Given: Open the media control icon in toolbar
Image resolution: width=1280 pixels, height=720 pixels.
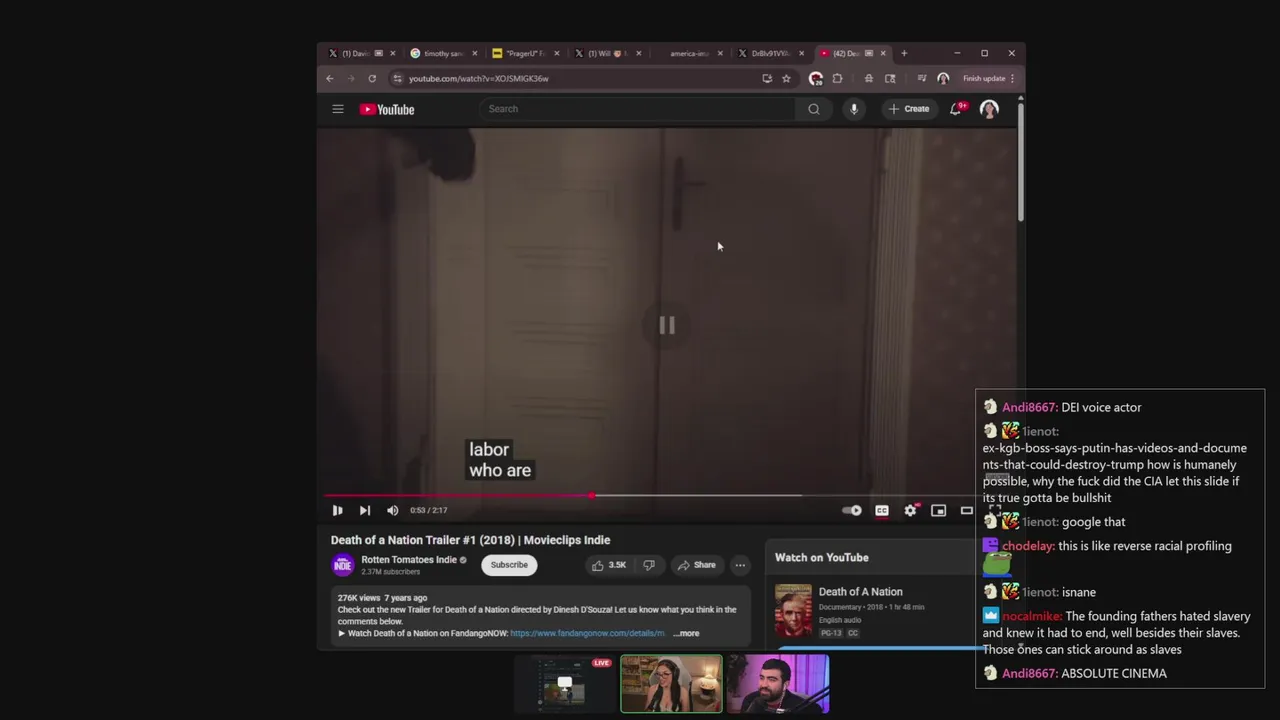Looking at the screenshot, I should tap(921, 78).
